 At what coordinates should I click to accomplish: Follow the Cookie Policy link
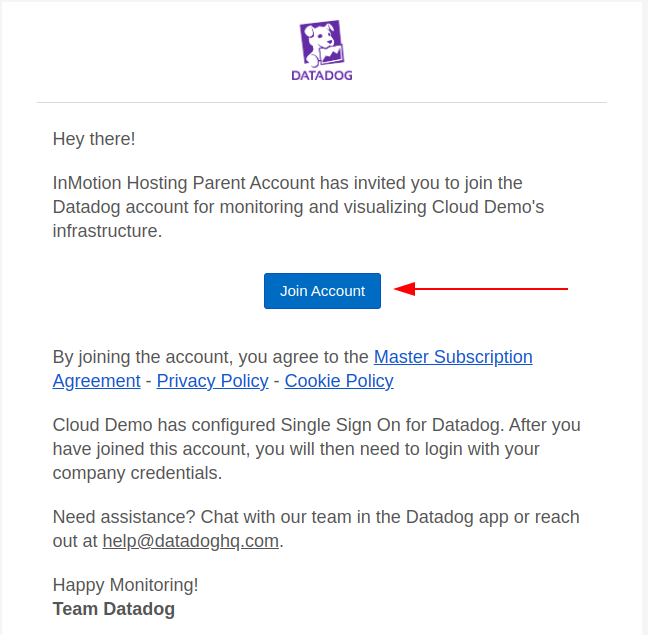pos(339,381)
